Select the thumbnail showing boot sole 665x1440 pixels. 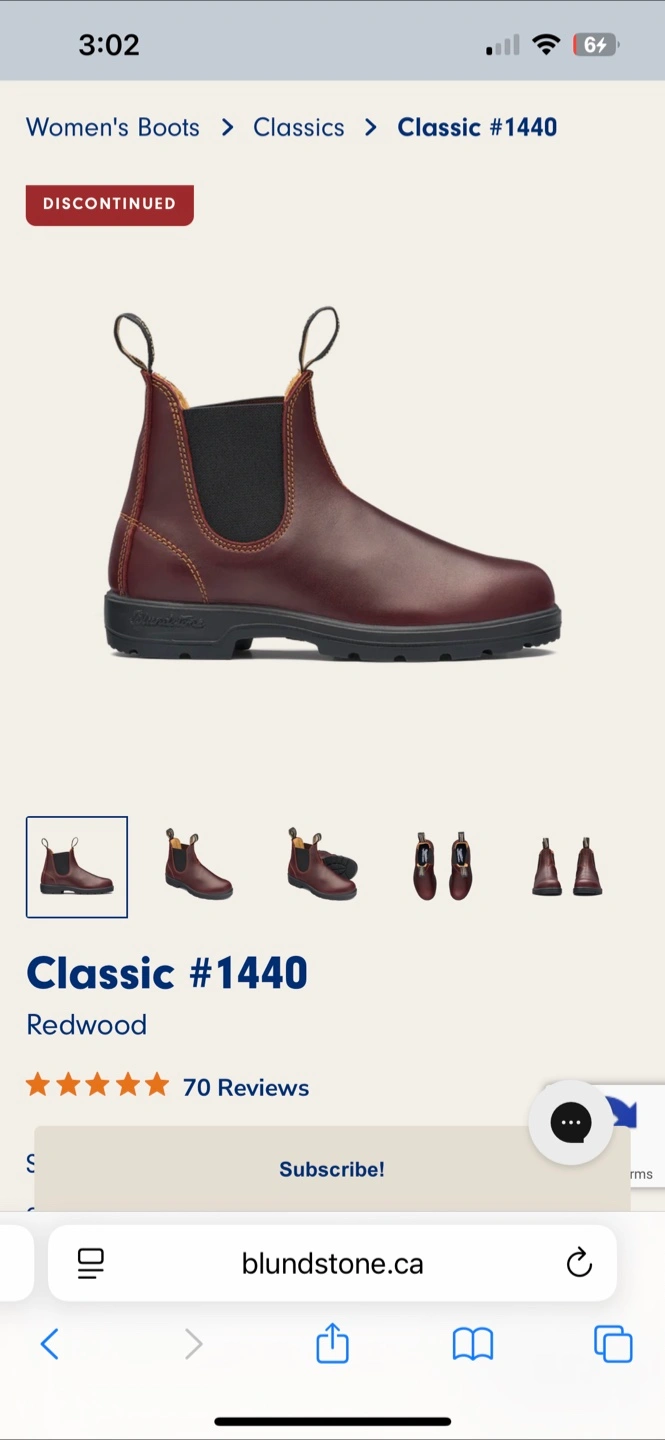click(322, 865)
